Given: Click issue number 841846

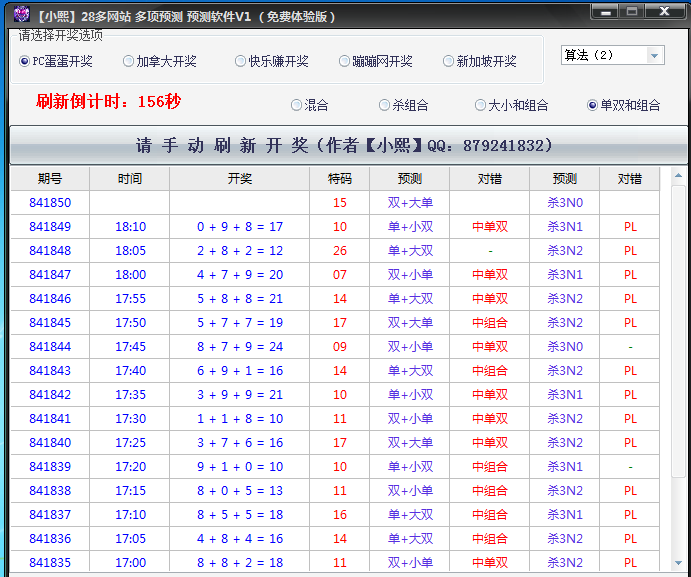Looking at the screenshot, I should pyautogui.click(x=50, y=299).
